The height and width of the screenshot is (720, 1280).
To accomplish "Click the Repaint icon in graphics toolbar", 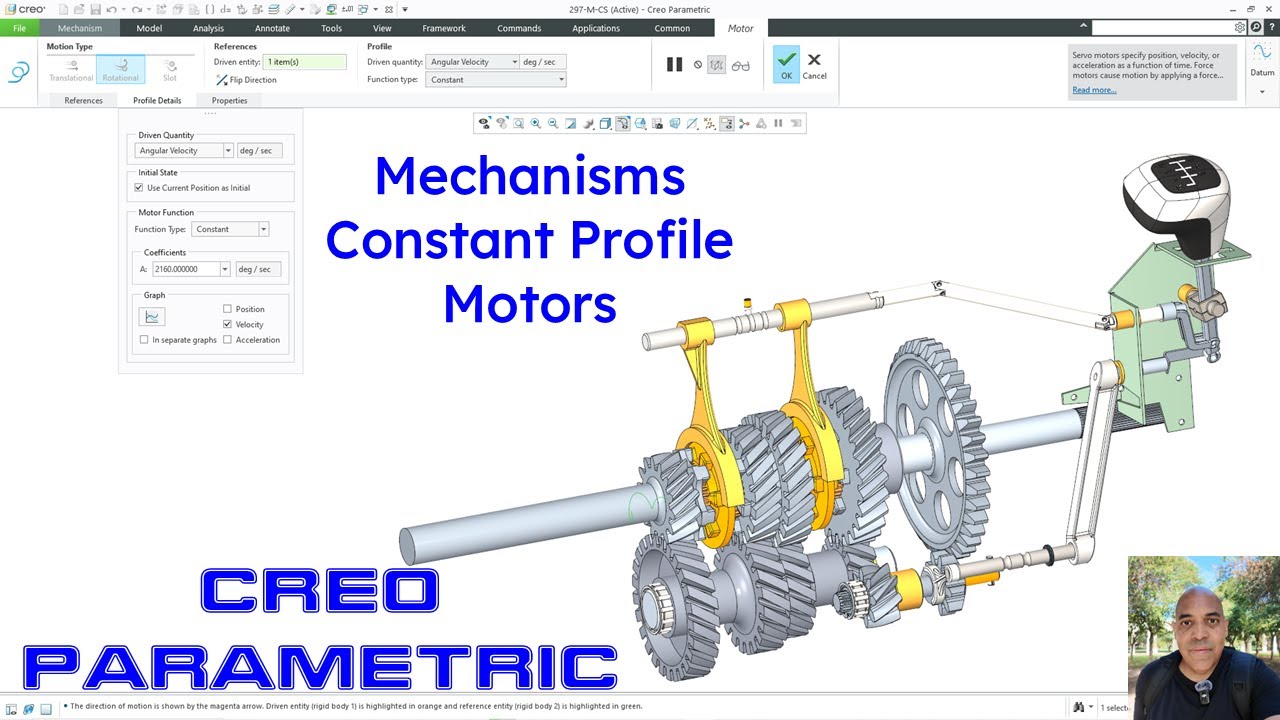I will 570,123.
